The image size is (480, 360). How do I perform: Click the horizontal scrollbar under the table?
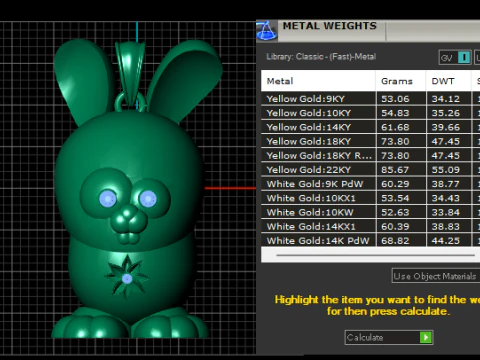coord(375,255)
